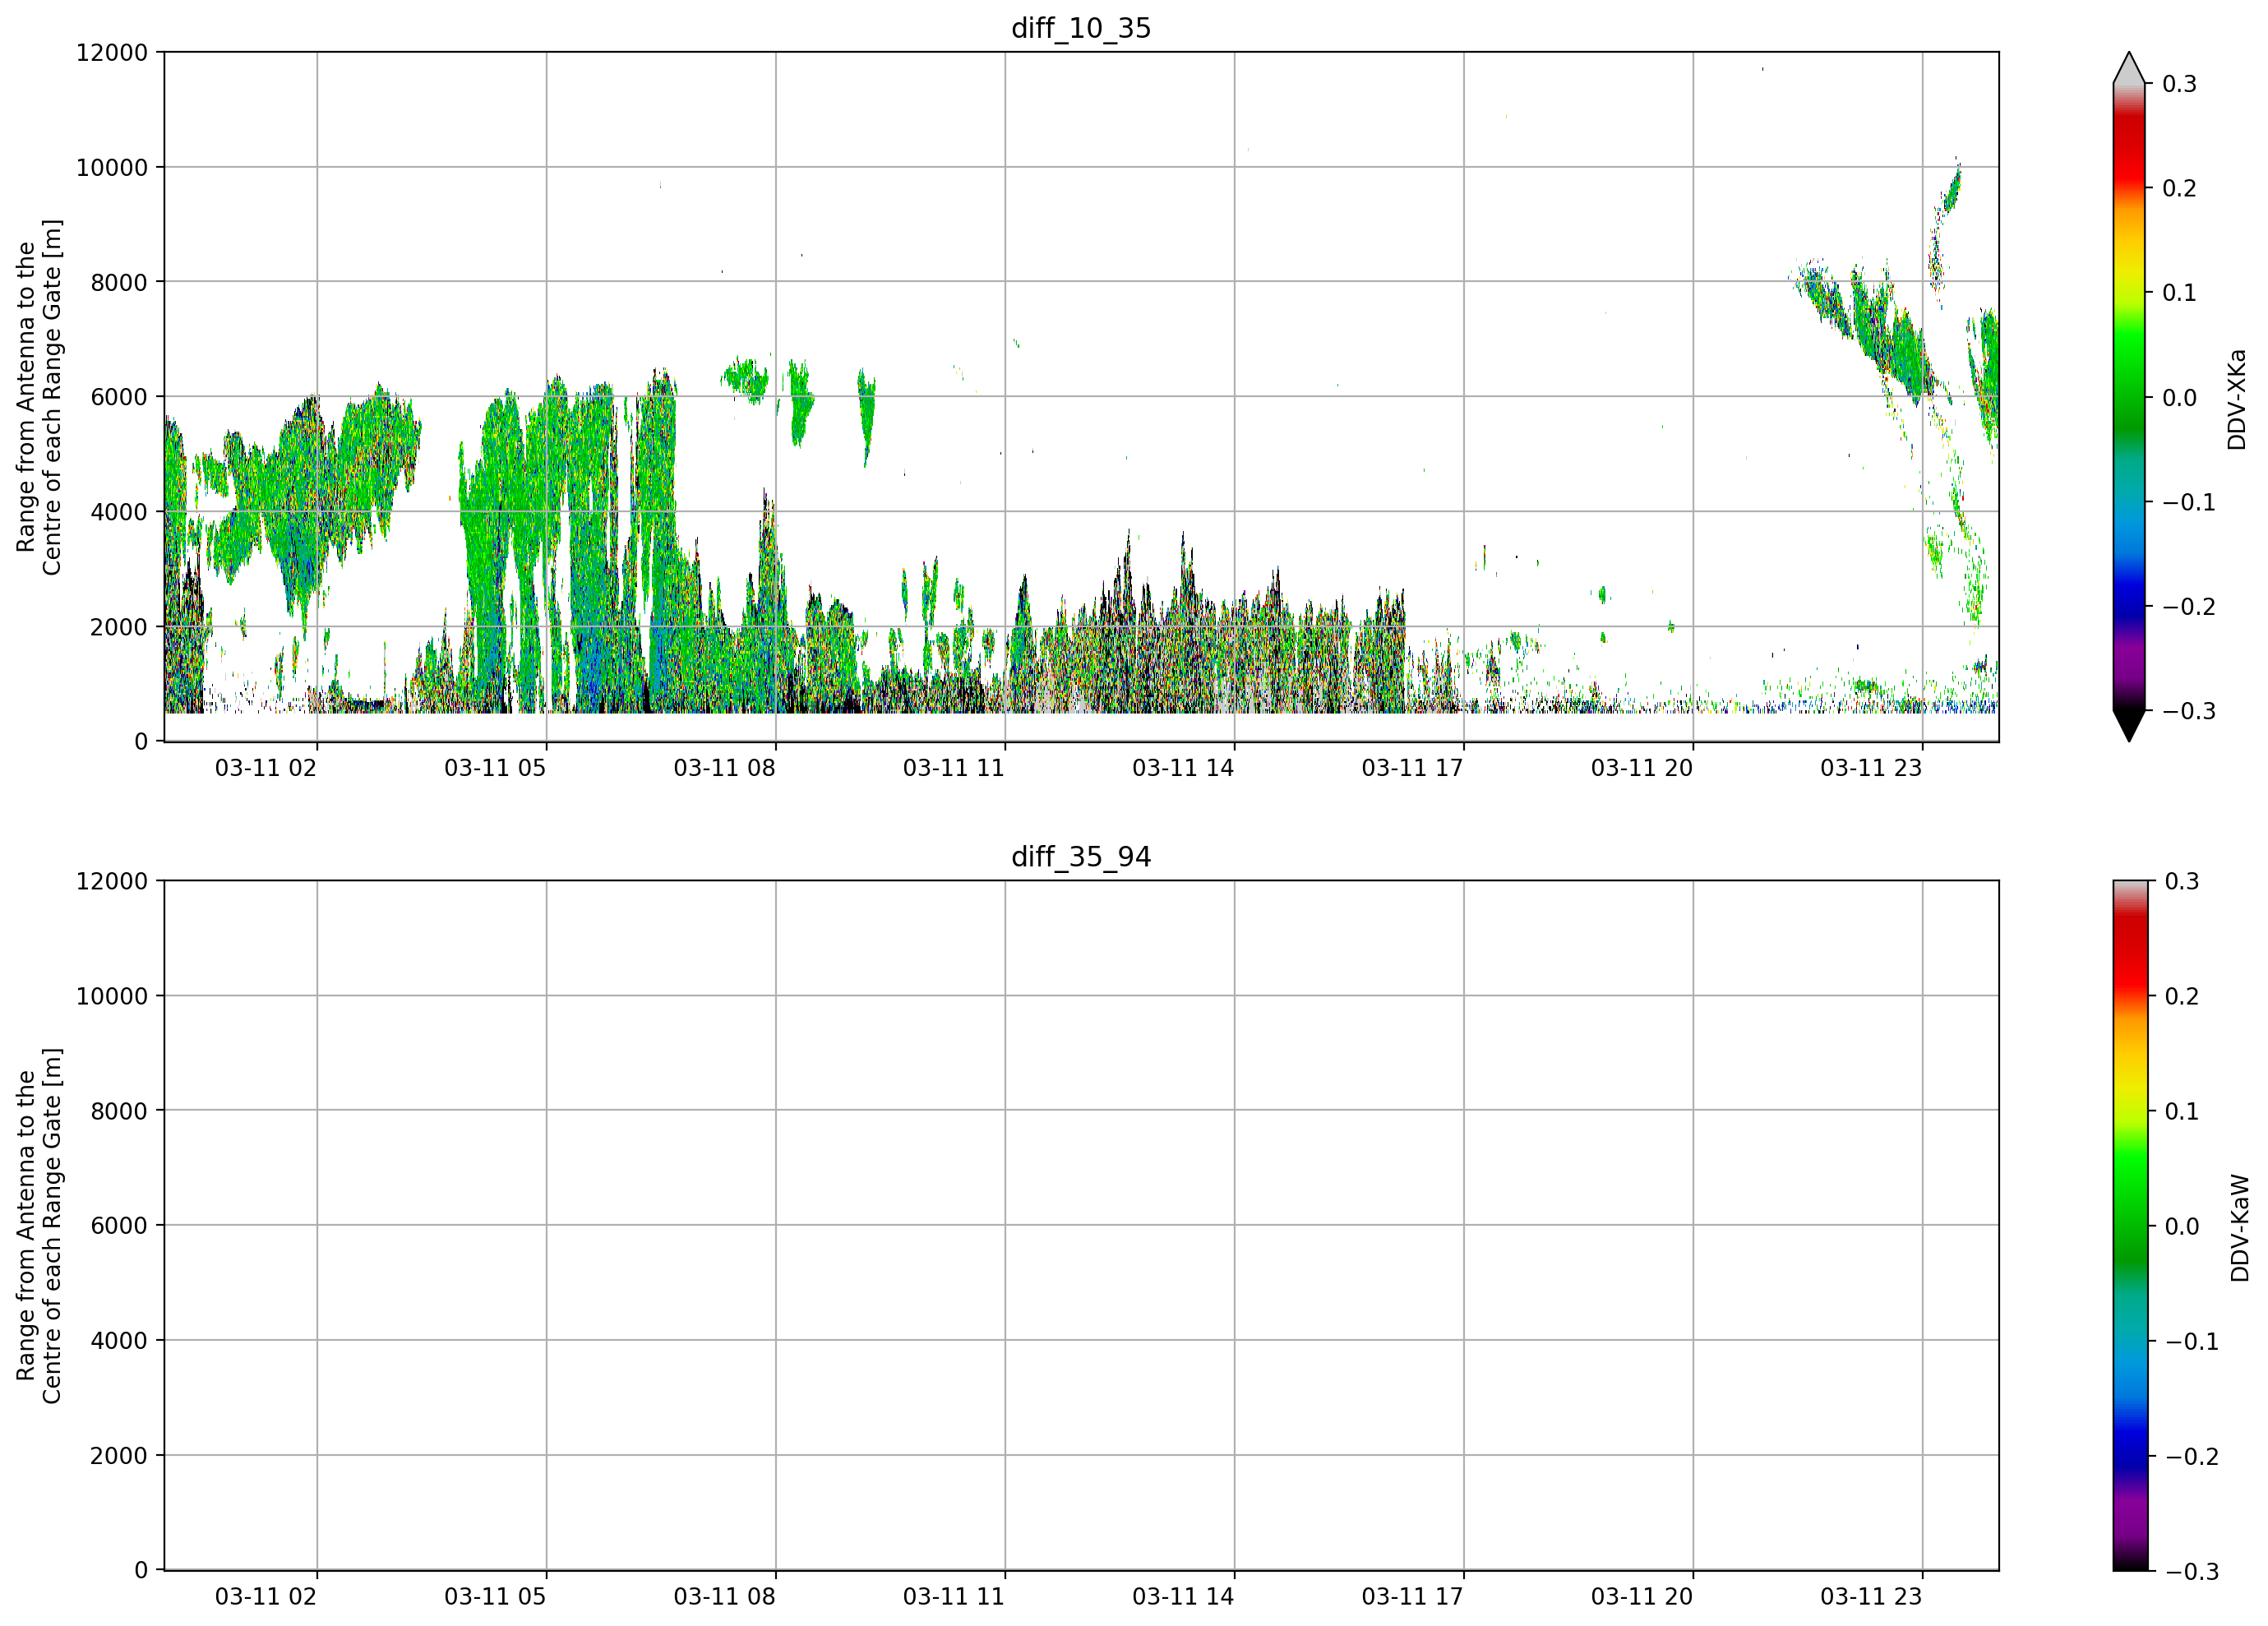Select the DDV-KaW colorbar label

click(x=2240, y=1228)
